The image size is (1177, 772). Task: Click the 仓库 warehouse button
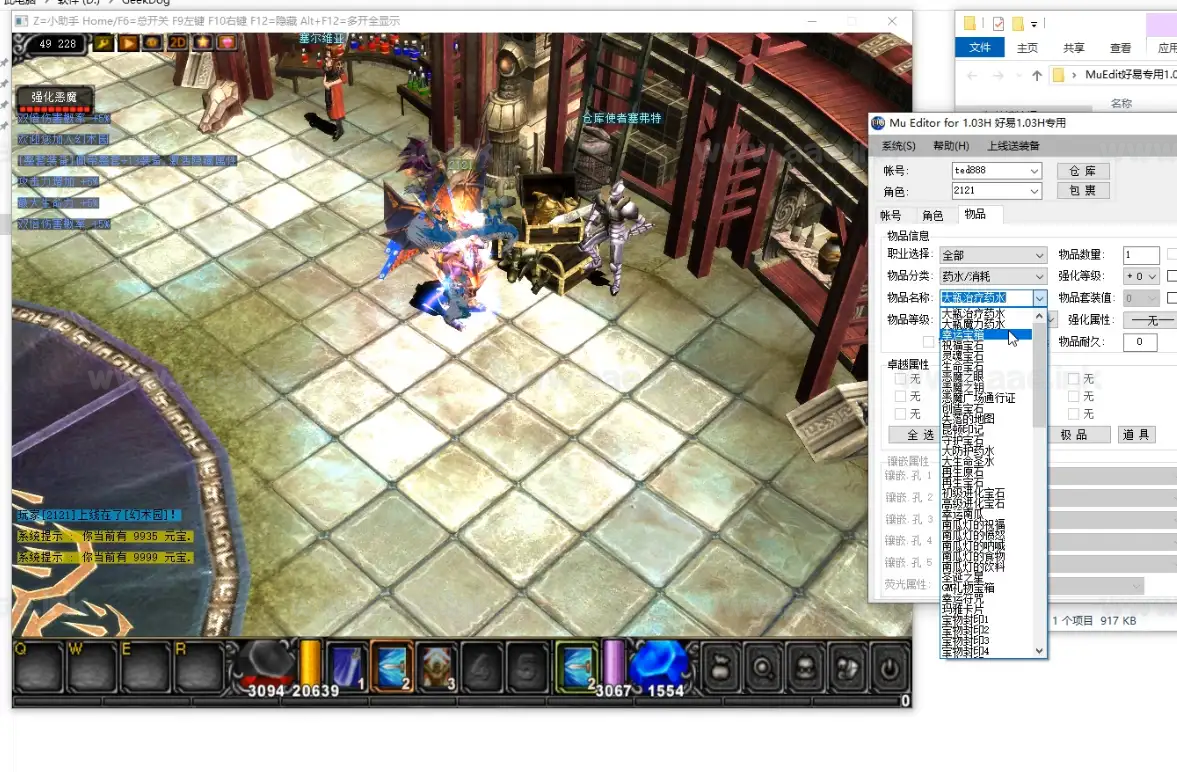click(1082, 171)
